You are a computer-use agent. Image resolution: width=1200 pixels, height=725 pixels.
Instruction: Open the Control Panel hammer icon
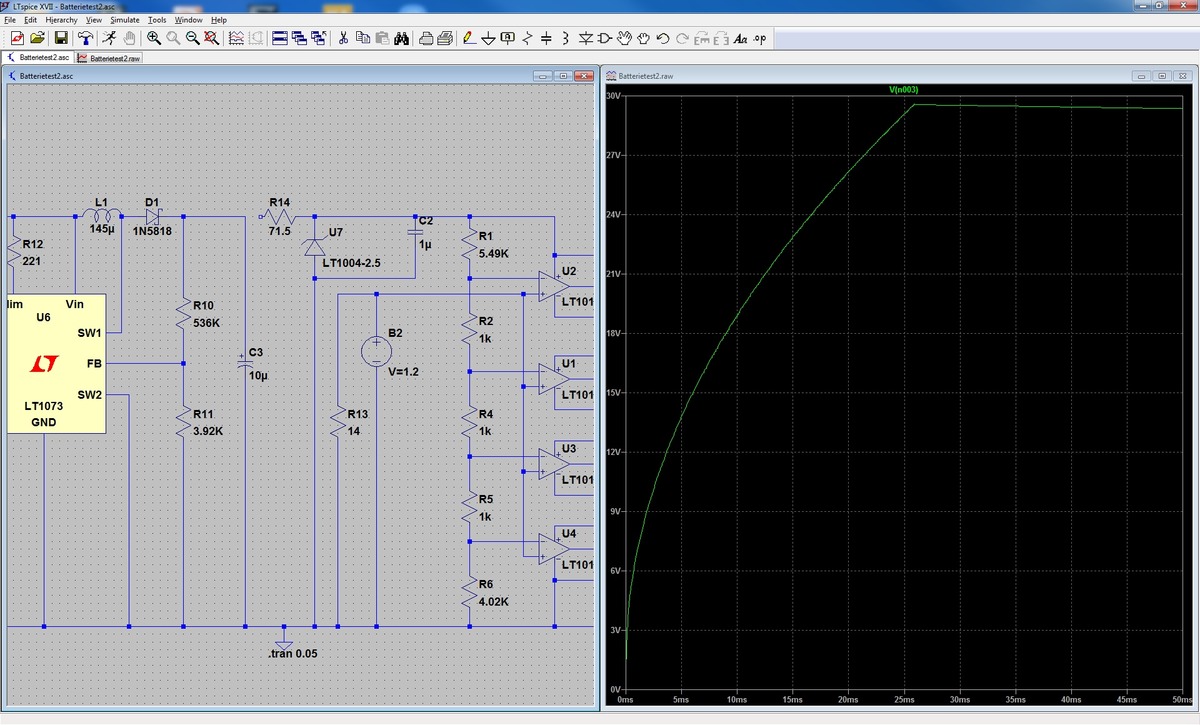pyautogui.click(x=86, y=38)
